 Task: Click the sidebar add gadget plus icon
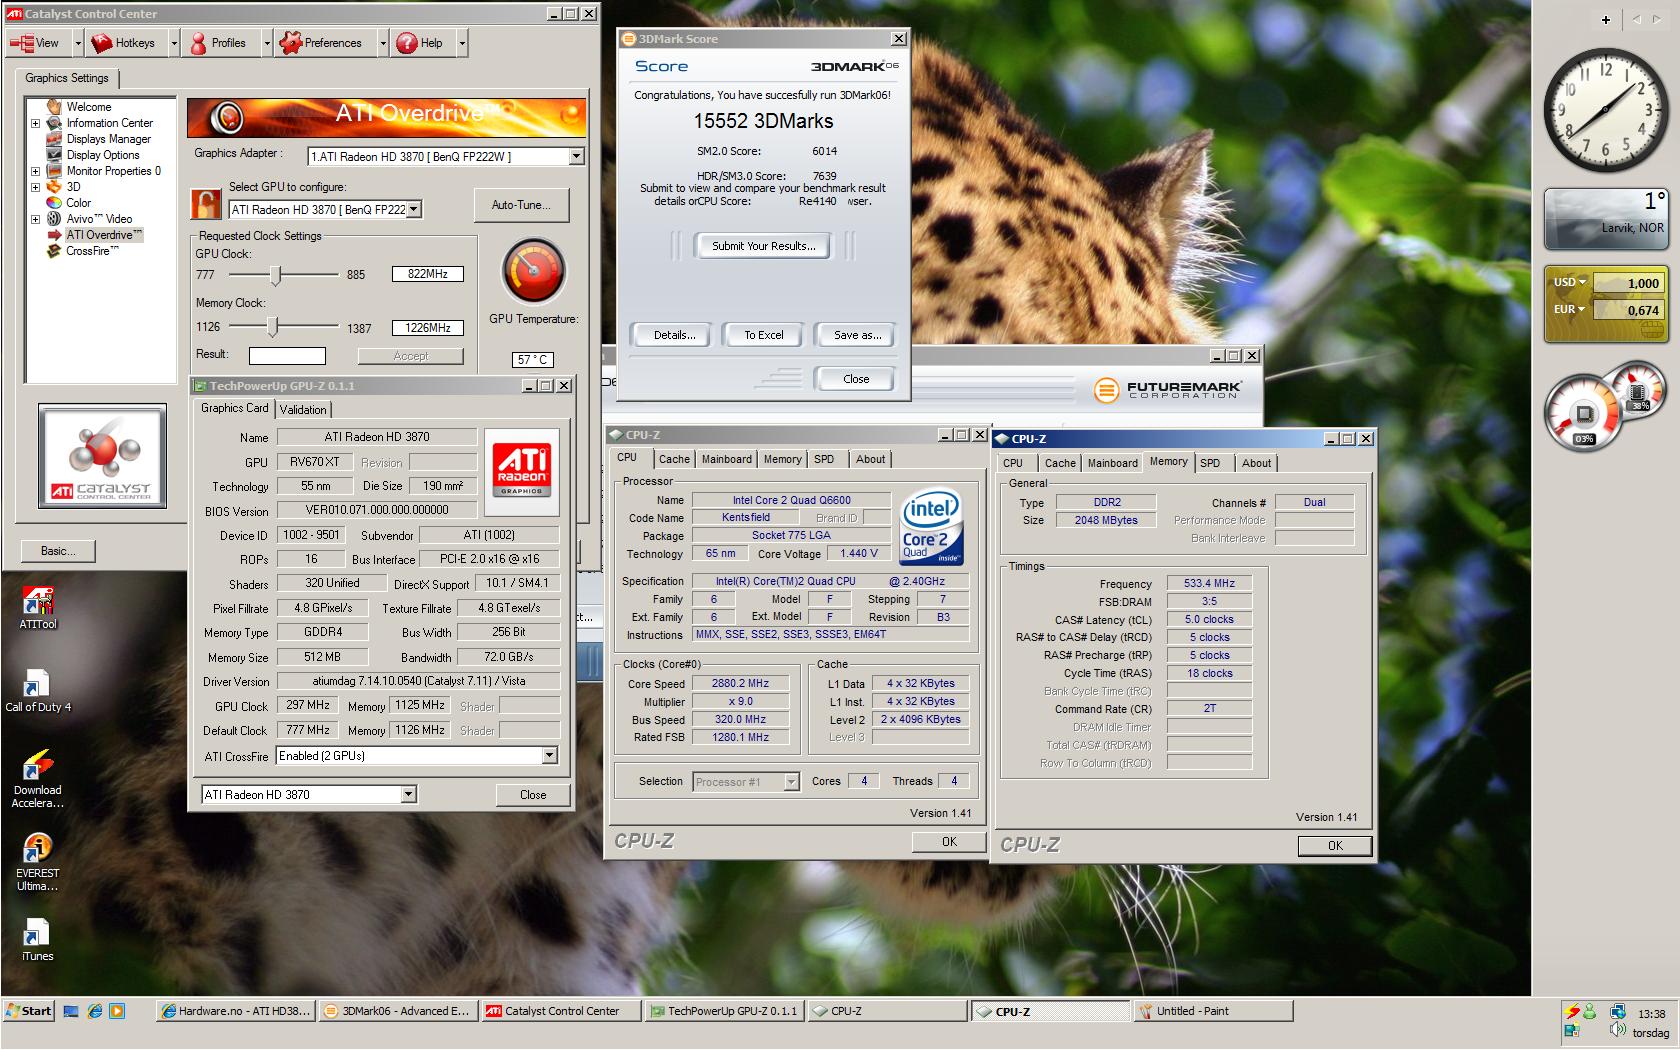tap(1606, 19)
